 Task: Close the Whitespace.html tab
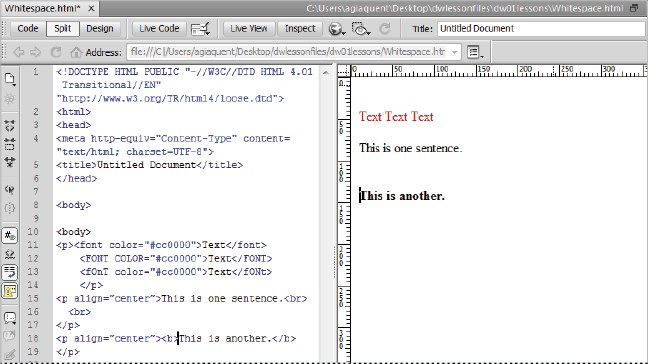coord(91,8)
